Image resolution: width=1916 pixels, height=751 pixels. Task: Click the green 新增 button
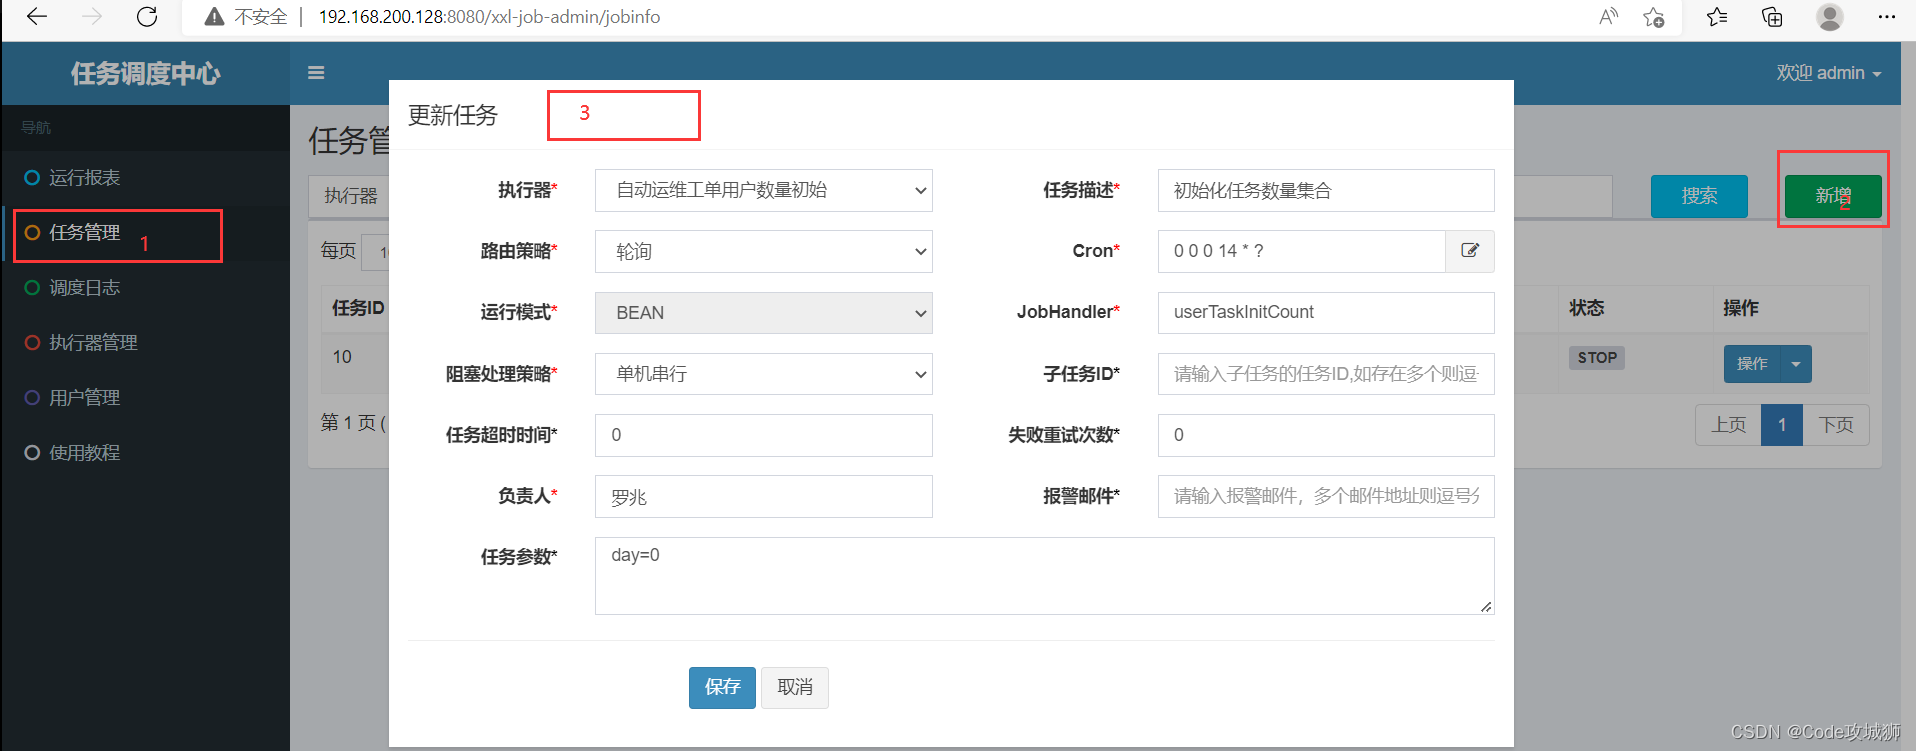[1833, 196]
